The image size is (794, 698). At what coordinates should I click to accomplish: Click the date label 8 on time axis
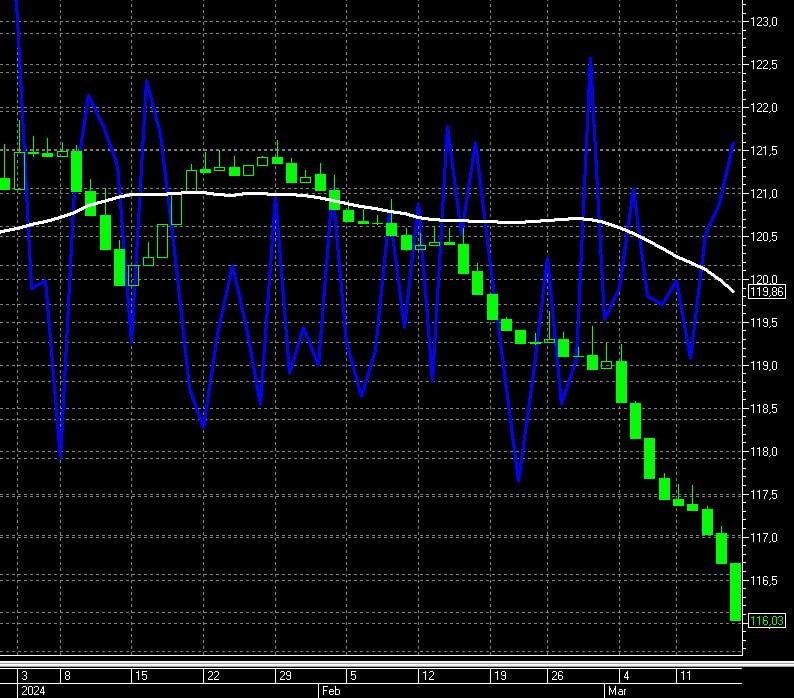click(x=67, y=676)
